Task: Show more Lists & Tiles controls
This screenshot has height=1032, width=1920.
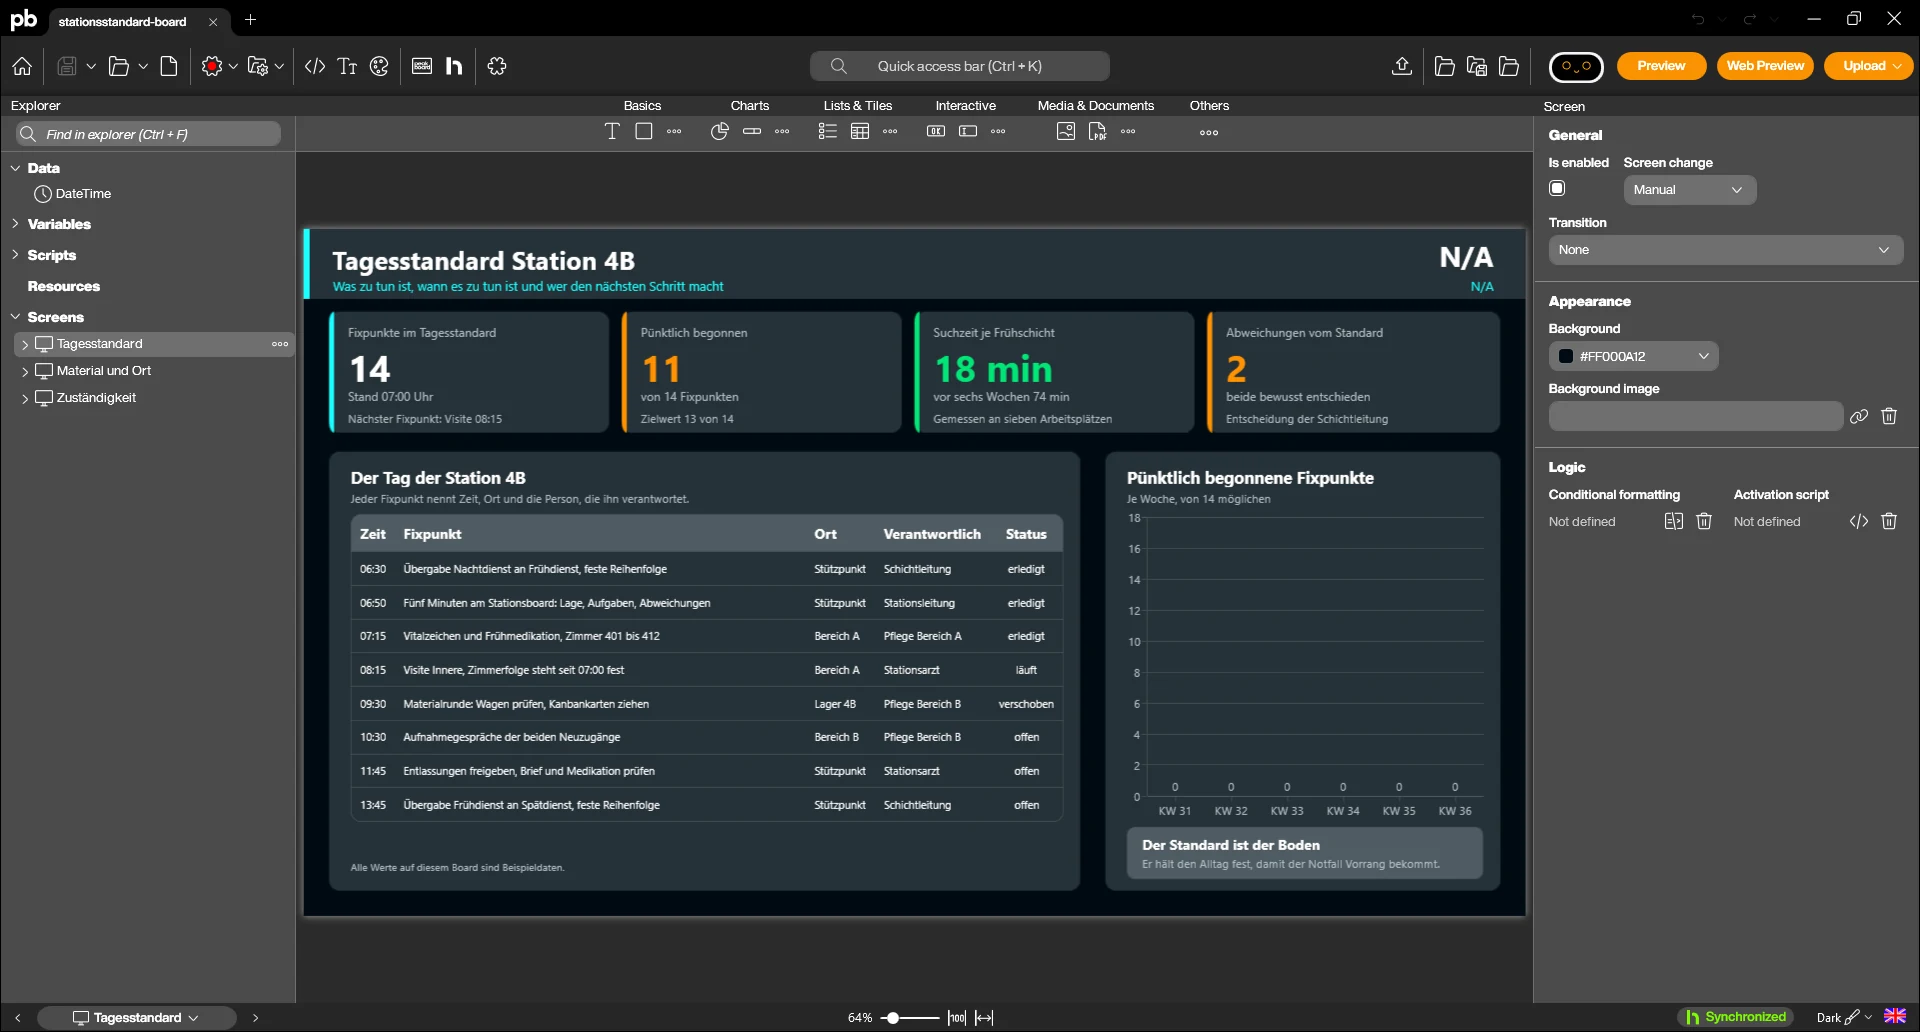Action: (890, 131)
